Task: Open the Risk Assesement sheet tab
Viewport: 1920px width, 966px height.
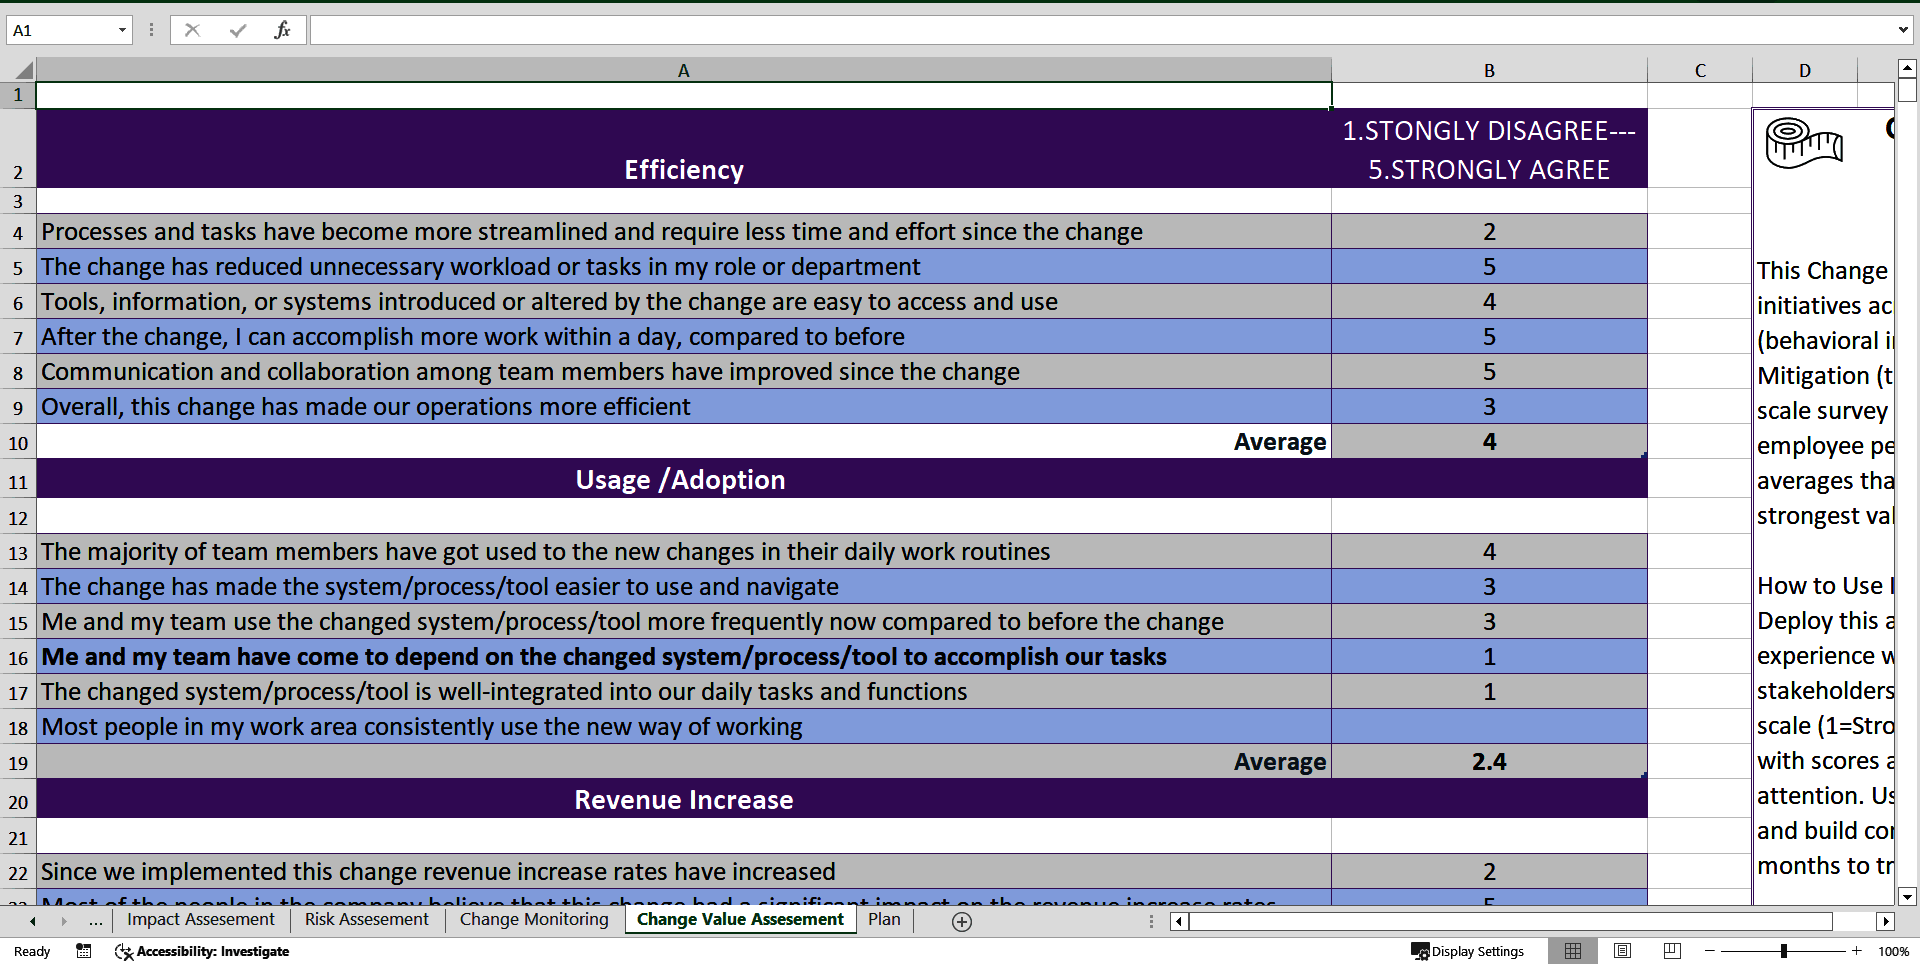Action: point(367,920)
